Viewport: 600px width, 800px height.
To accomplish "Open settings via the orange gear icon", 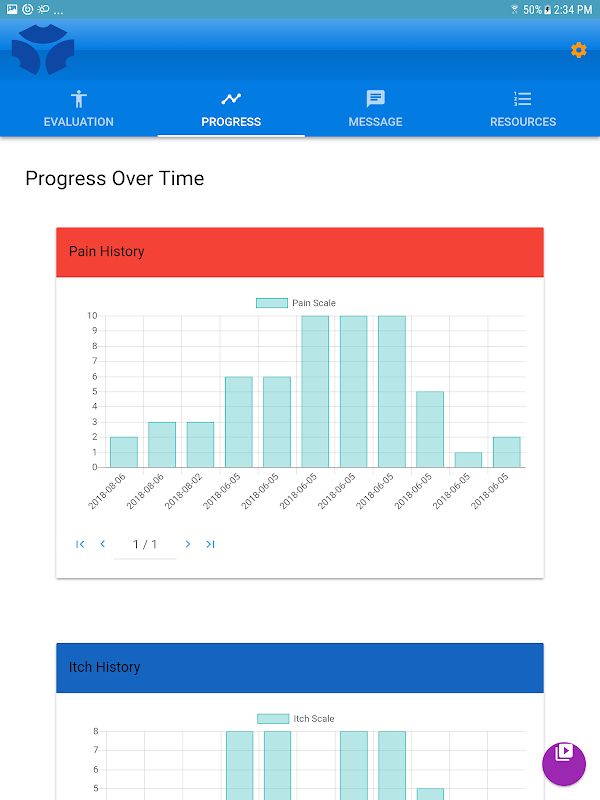I will (x=579, y=50).
